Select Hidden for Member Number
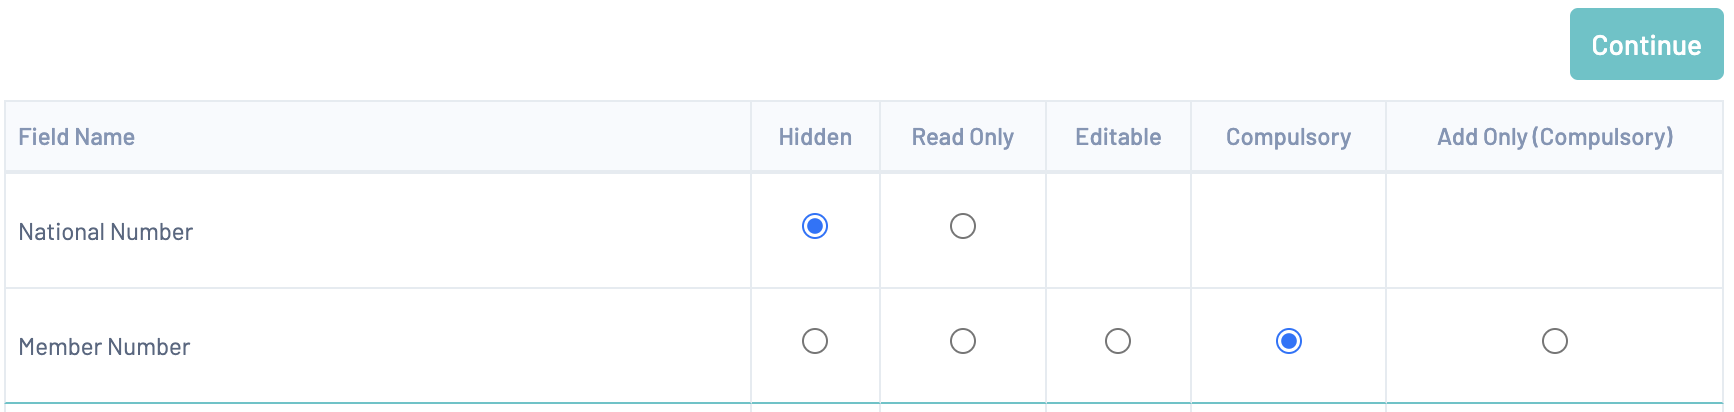This screenshot has height=412, width=1734. [815, 341]
